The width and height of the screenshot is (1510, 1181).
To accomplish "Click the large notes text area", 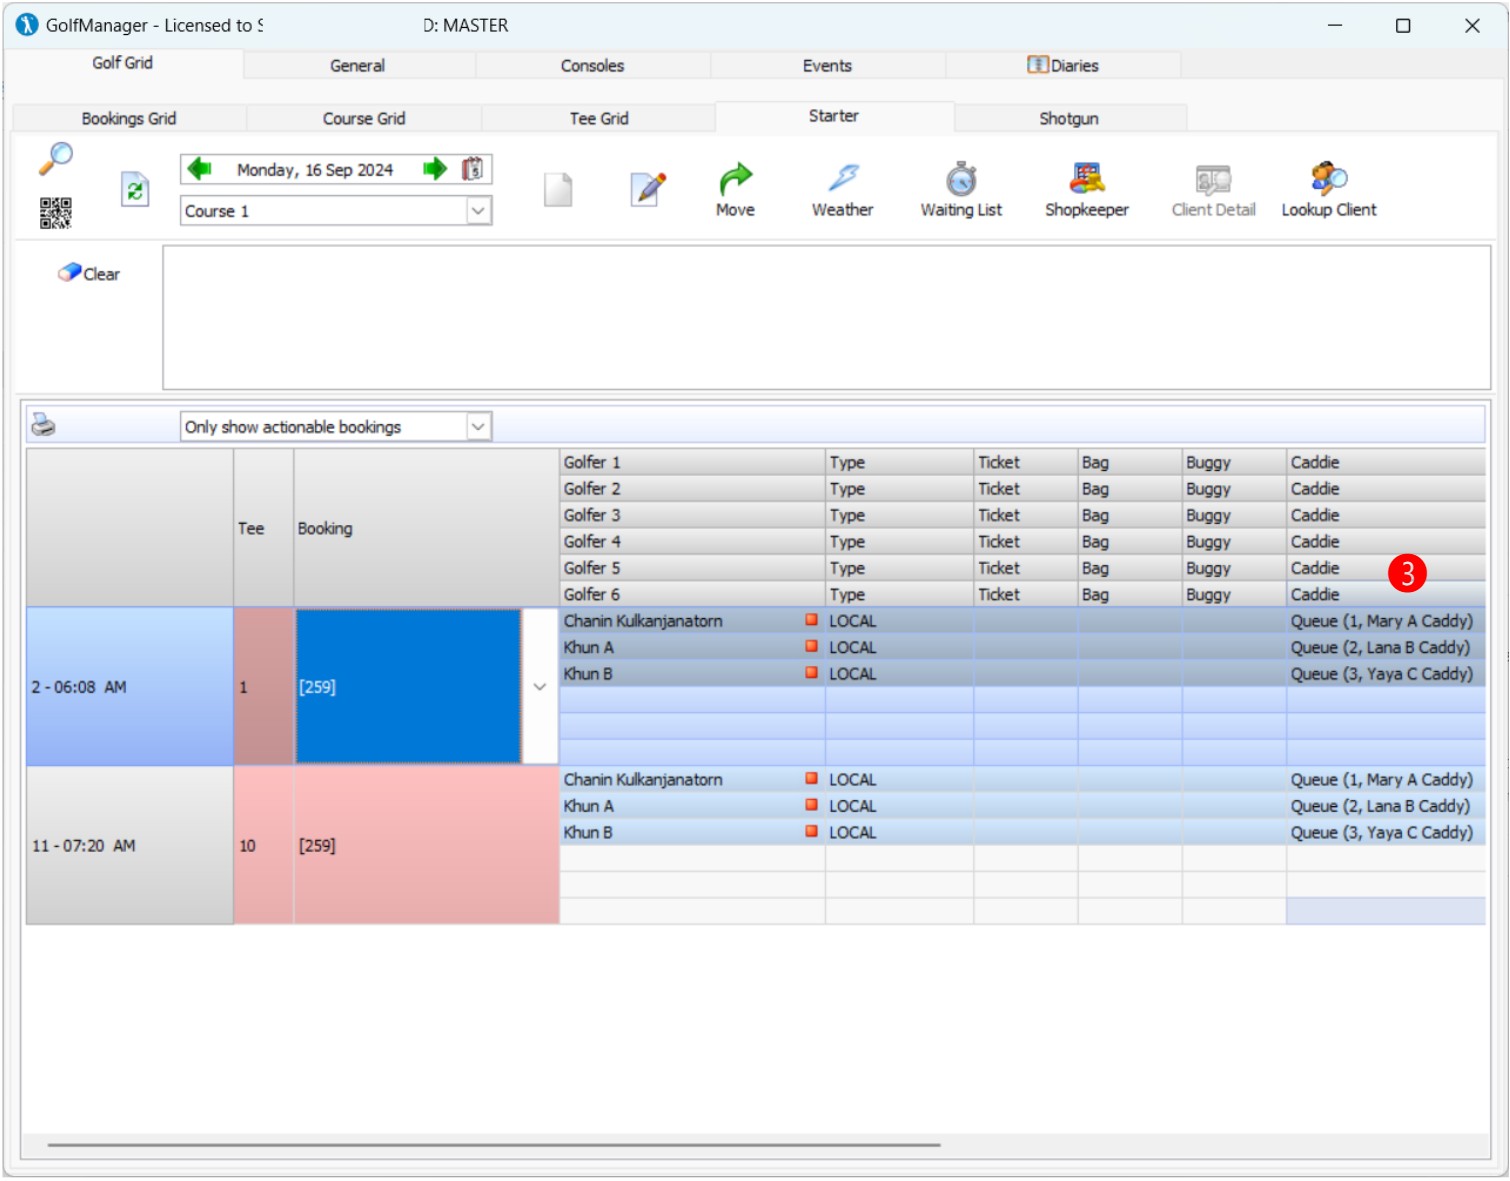I will (x=827, y=318).
